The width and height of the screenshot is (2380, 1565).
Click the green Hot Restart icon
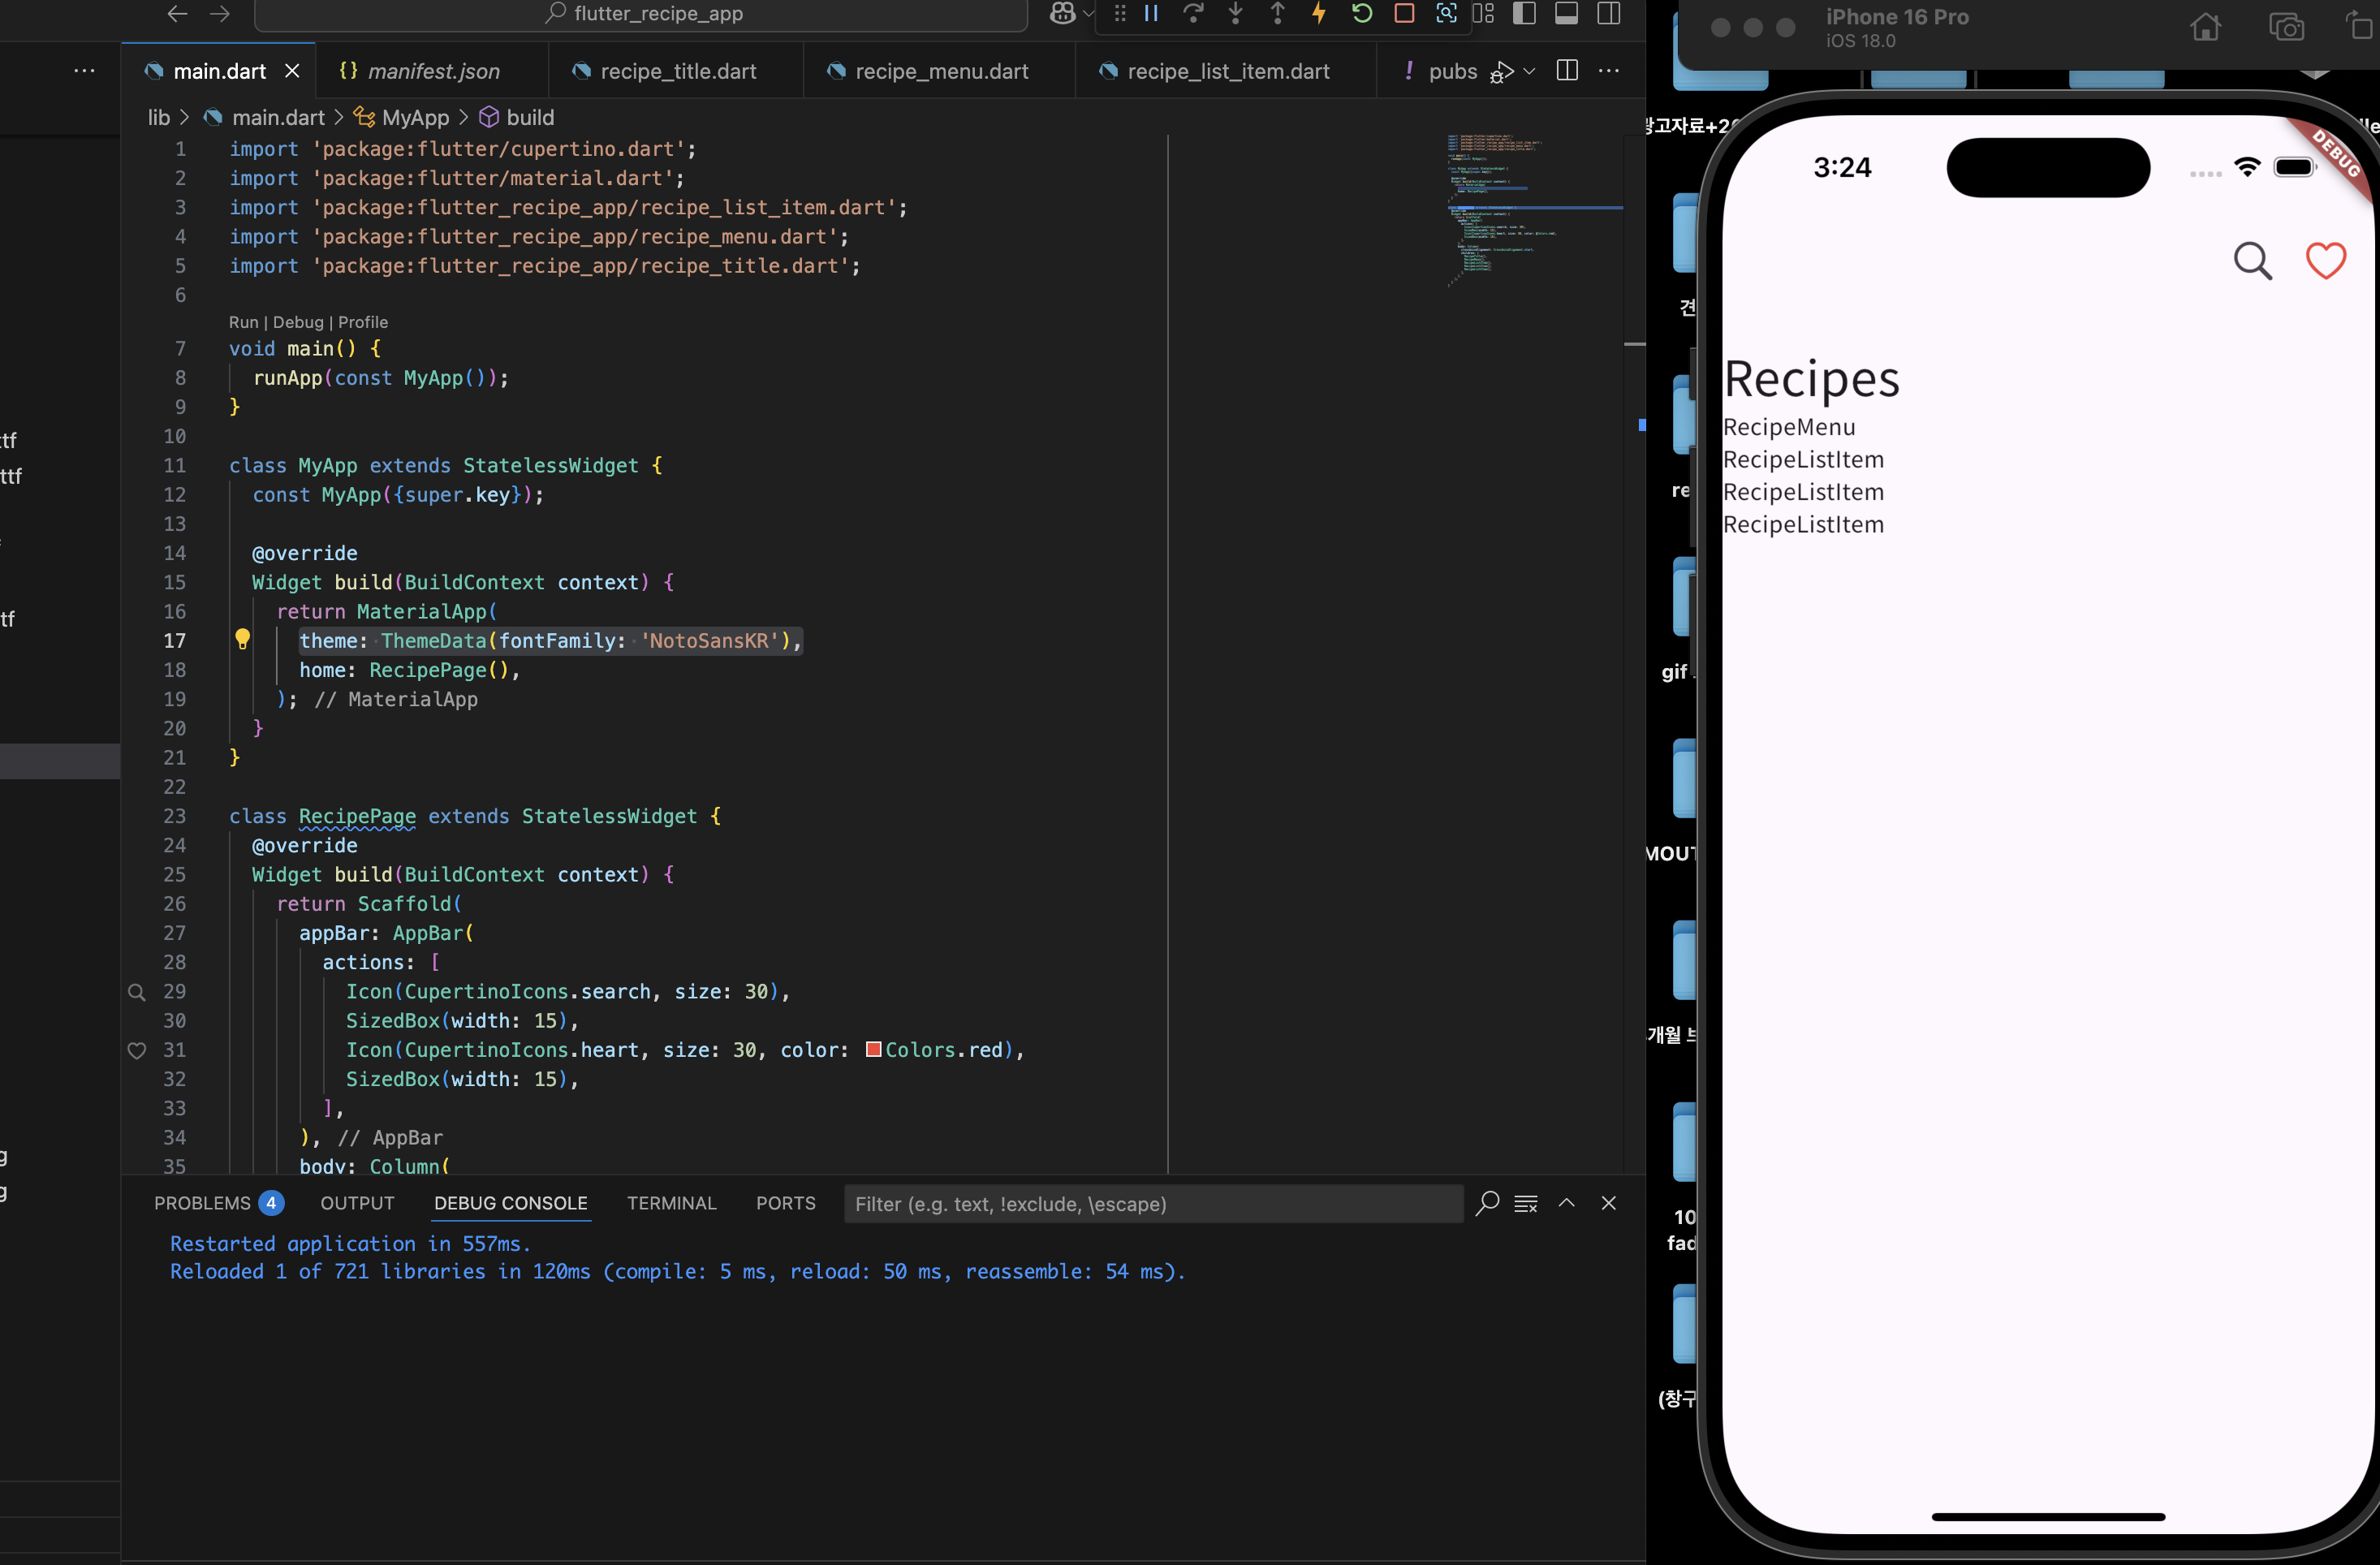[1361, 13]
